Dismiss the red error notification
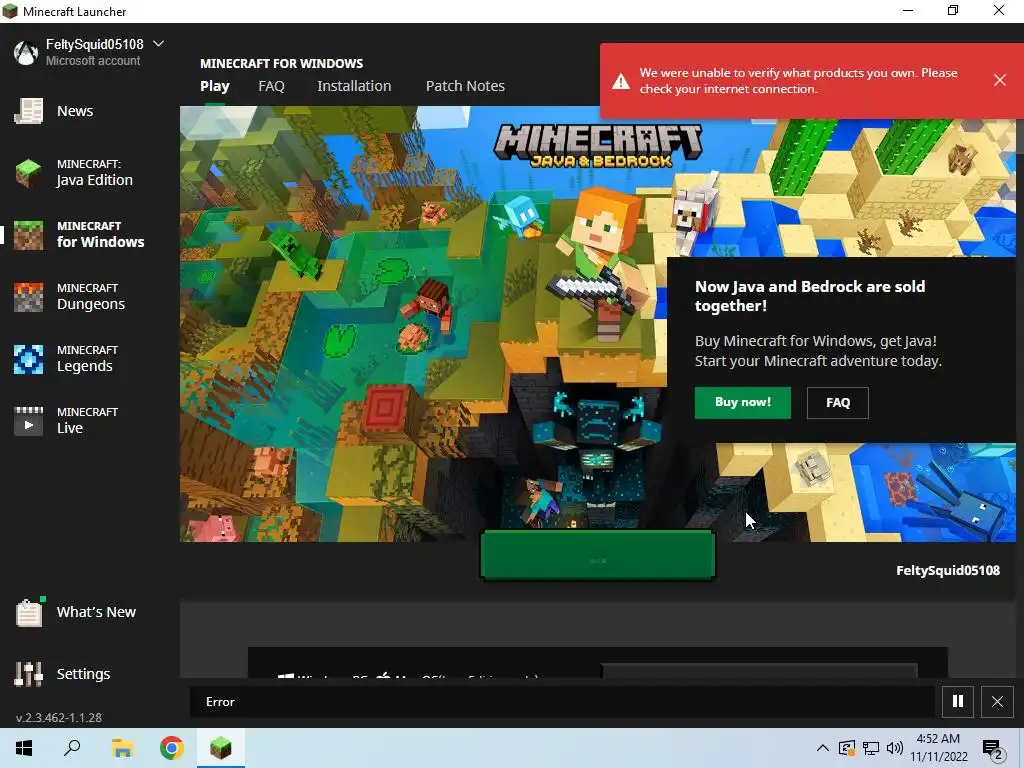The width and height of the screenshot is (1024, 768). [x=1000, y=80]
